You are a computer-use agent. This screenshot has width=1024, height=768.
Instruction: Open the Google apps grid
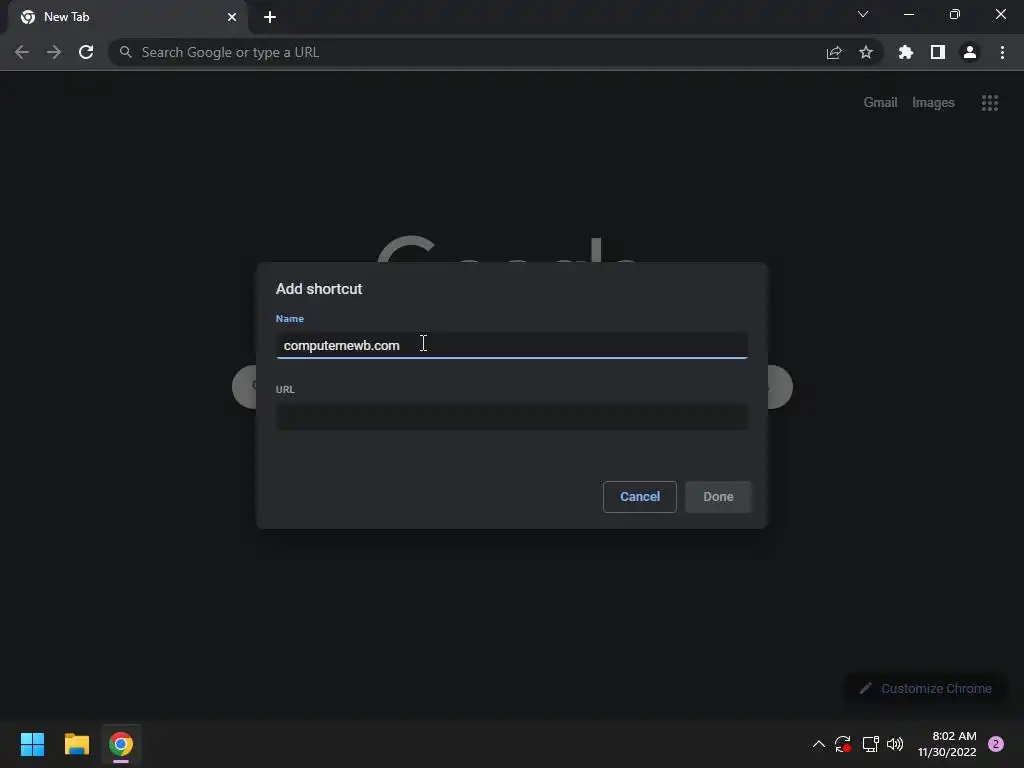(990, 103)
